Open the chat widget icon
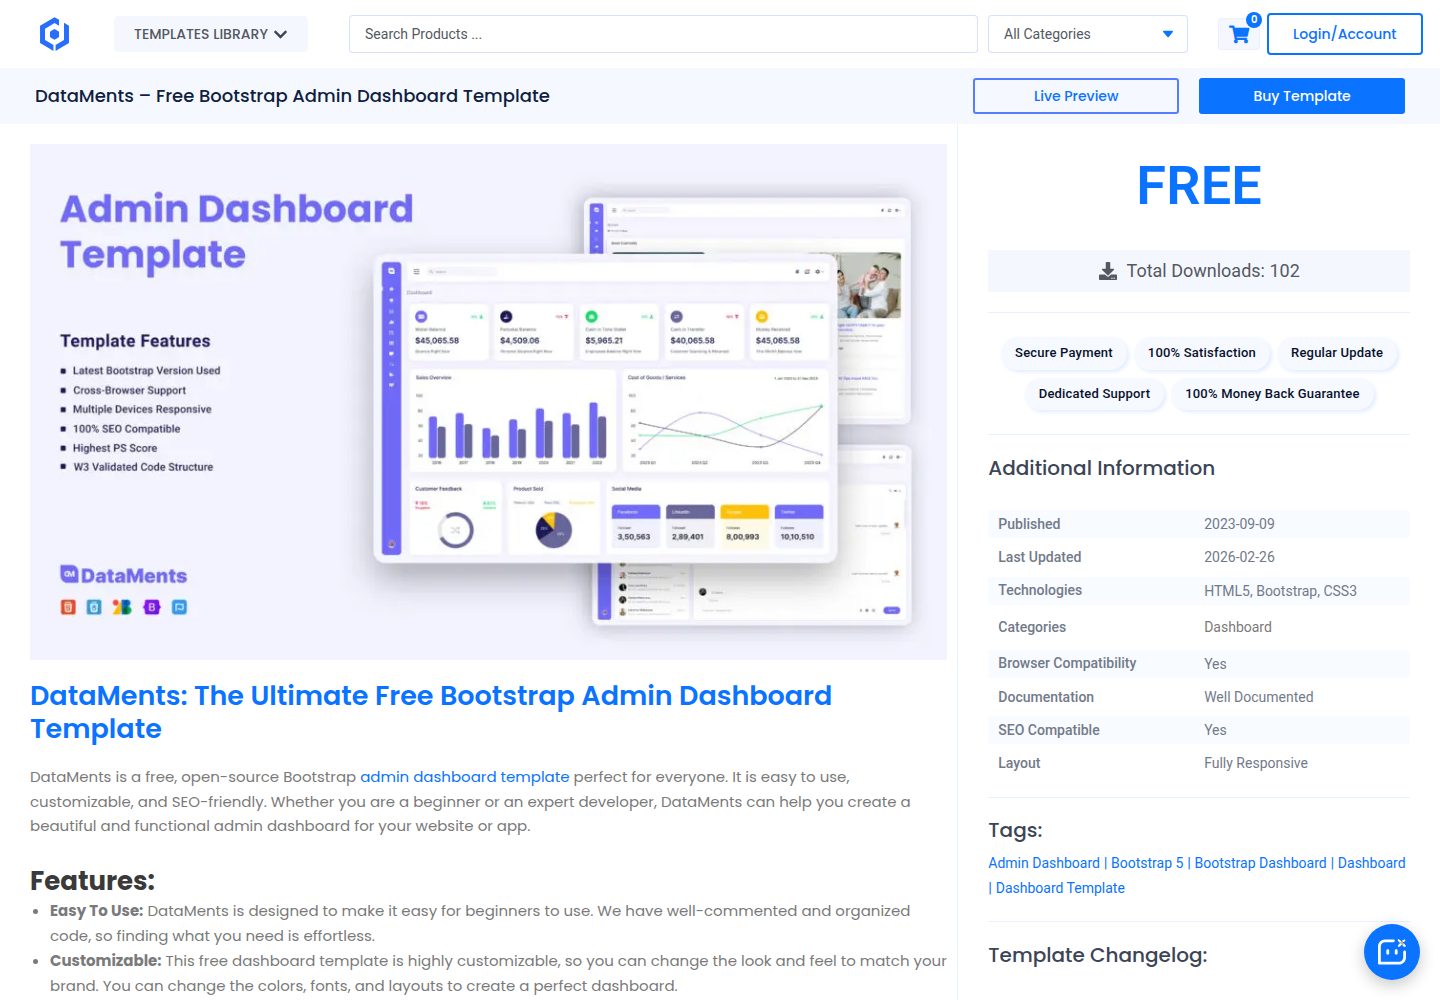Screen dimensions: 1440x1000 click(1391, 951)
